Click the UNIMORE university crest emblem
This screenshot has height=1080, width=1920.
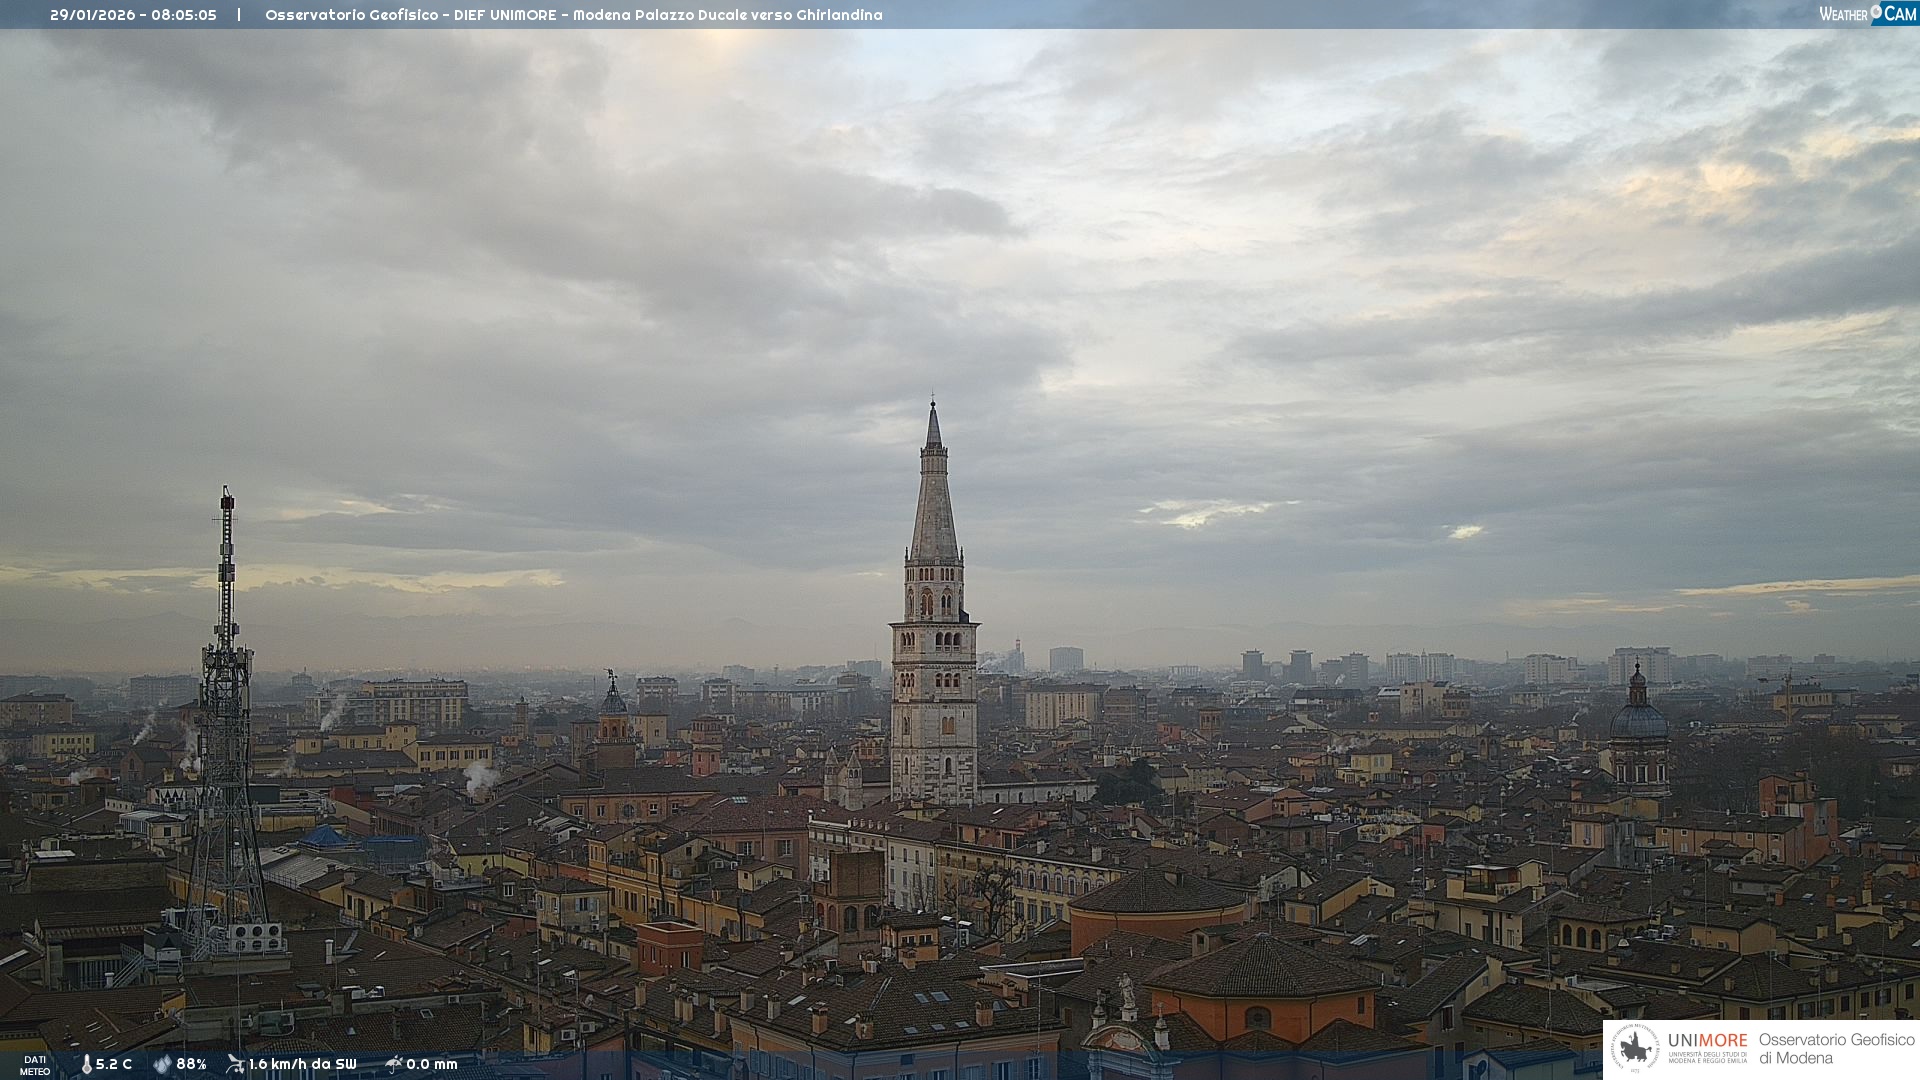click(x=1636, y=1049)
